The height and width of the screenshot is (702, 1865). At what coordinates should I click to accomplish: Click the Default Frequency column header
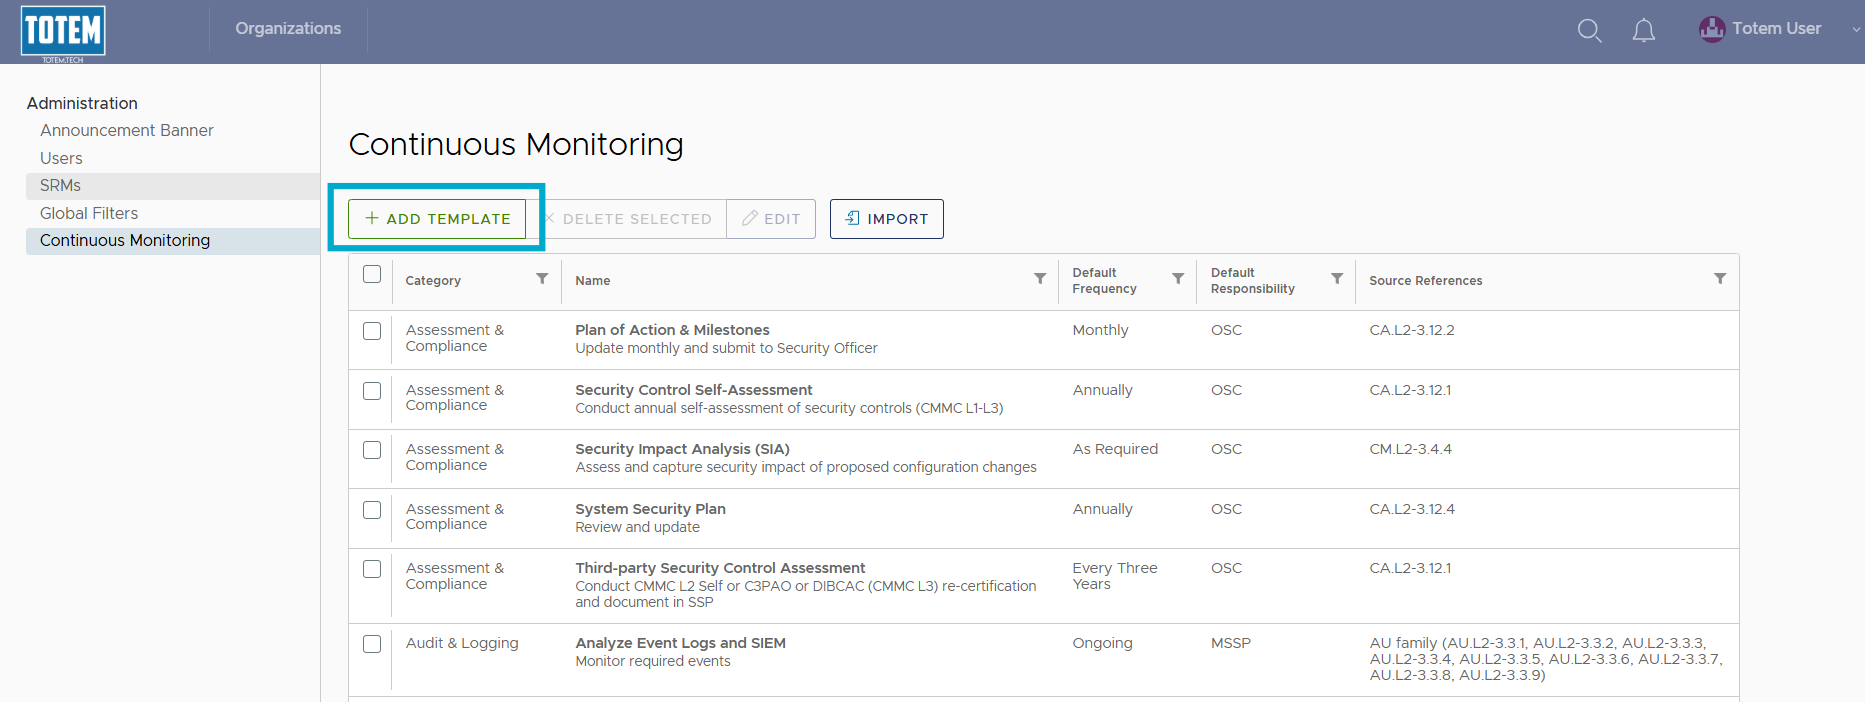click(1104, 281)
